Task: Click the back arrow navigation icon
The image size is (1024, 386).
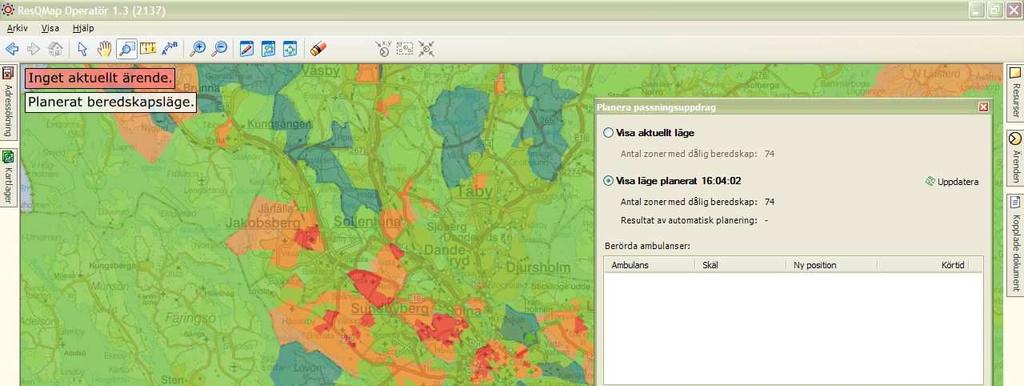Action: [x=12, y=48]
